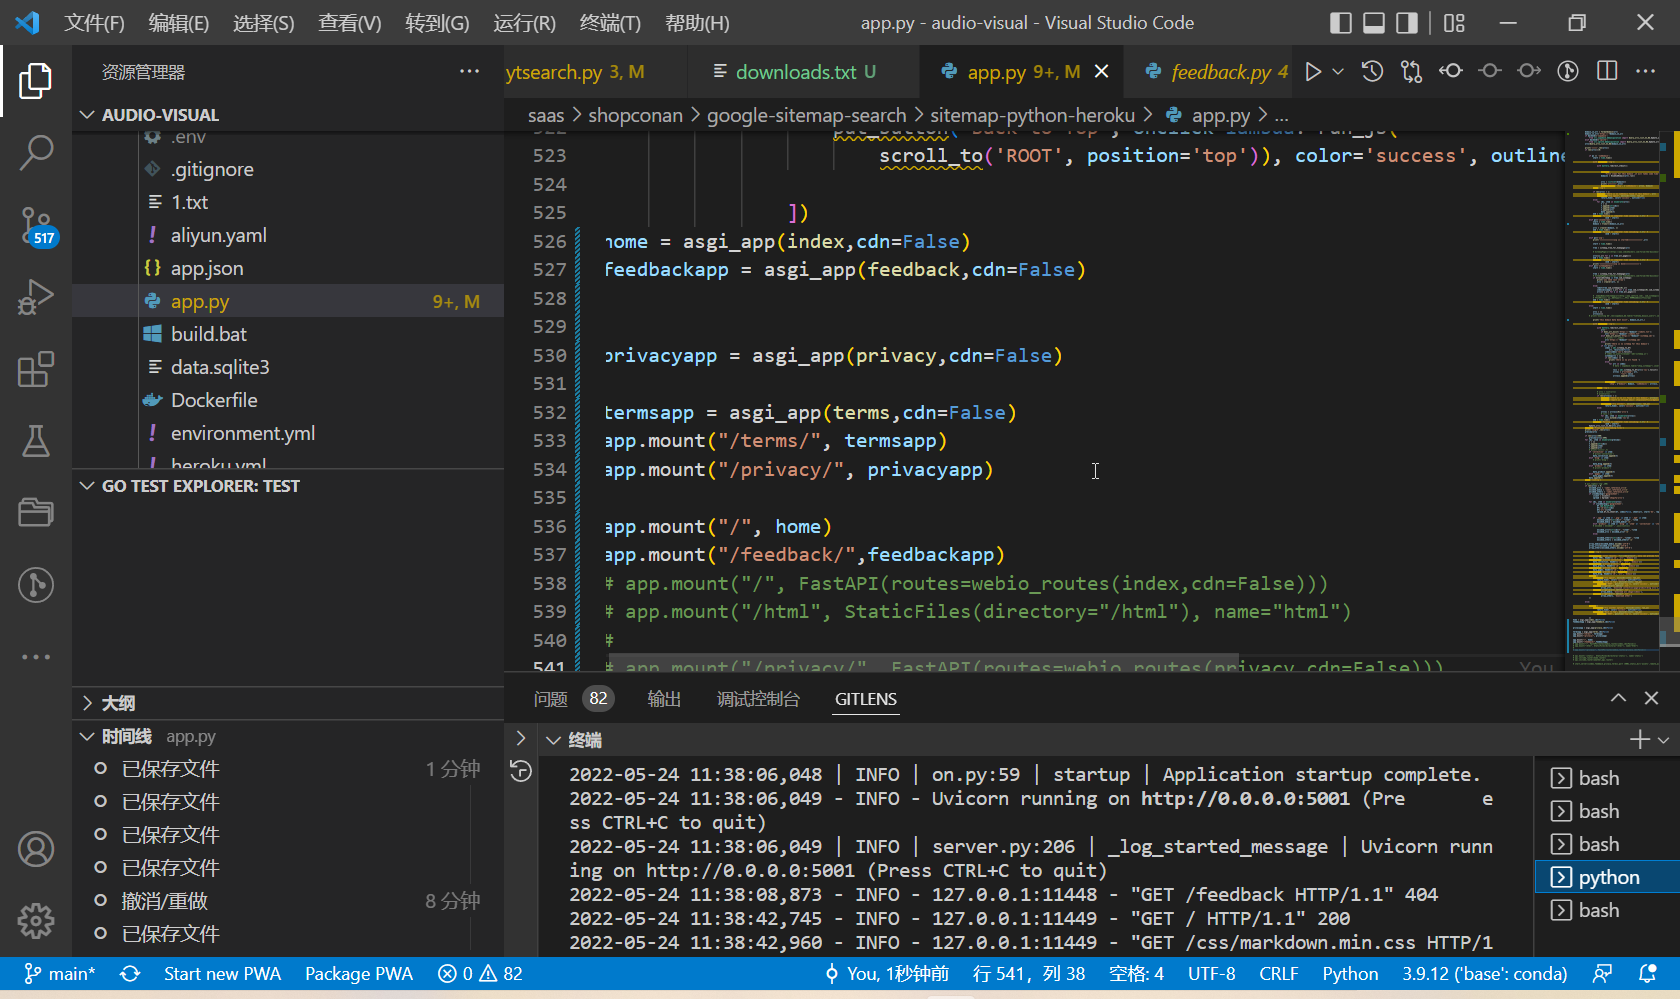Toggle secondary side bar layout

pyautogui.click(x=1407, y=23)
